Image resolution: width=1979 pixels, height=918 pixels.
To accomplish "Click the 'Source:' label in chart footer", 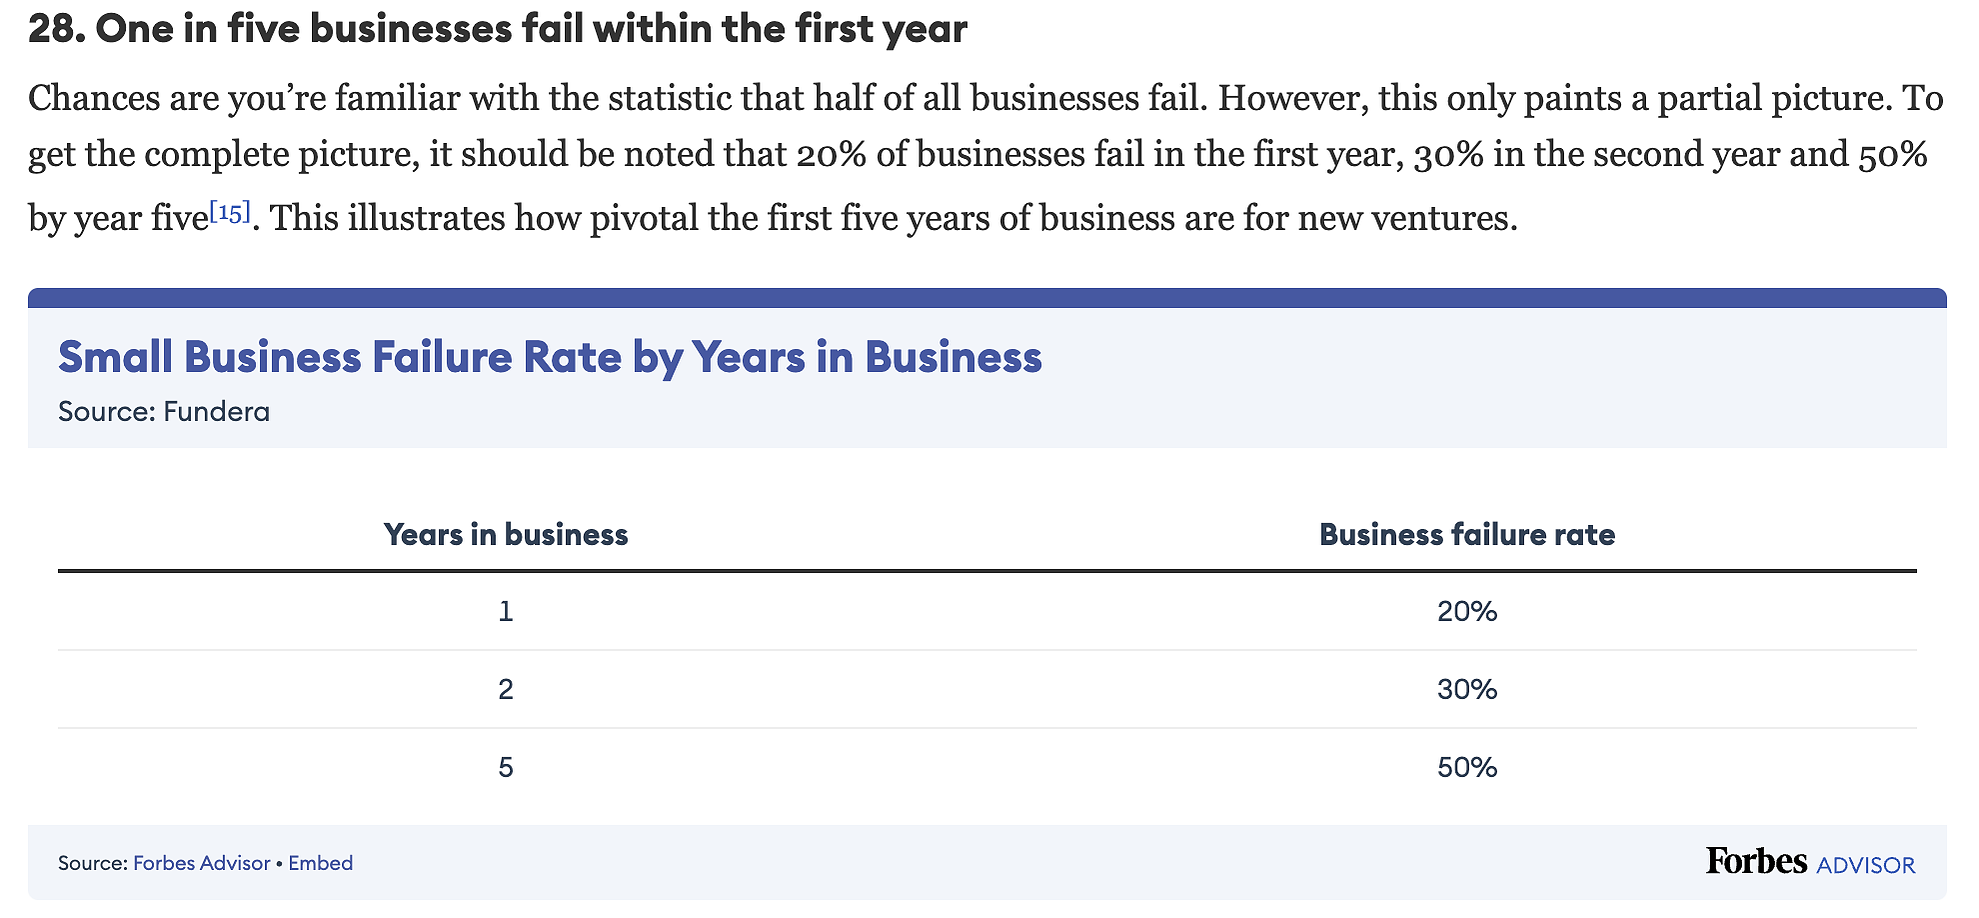I will pyautogui.click(x=93, y=863).
